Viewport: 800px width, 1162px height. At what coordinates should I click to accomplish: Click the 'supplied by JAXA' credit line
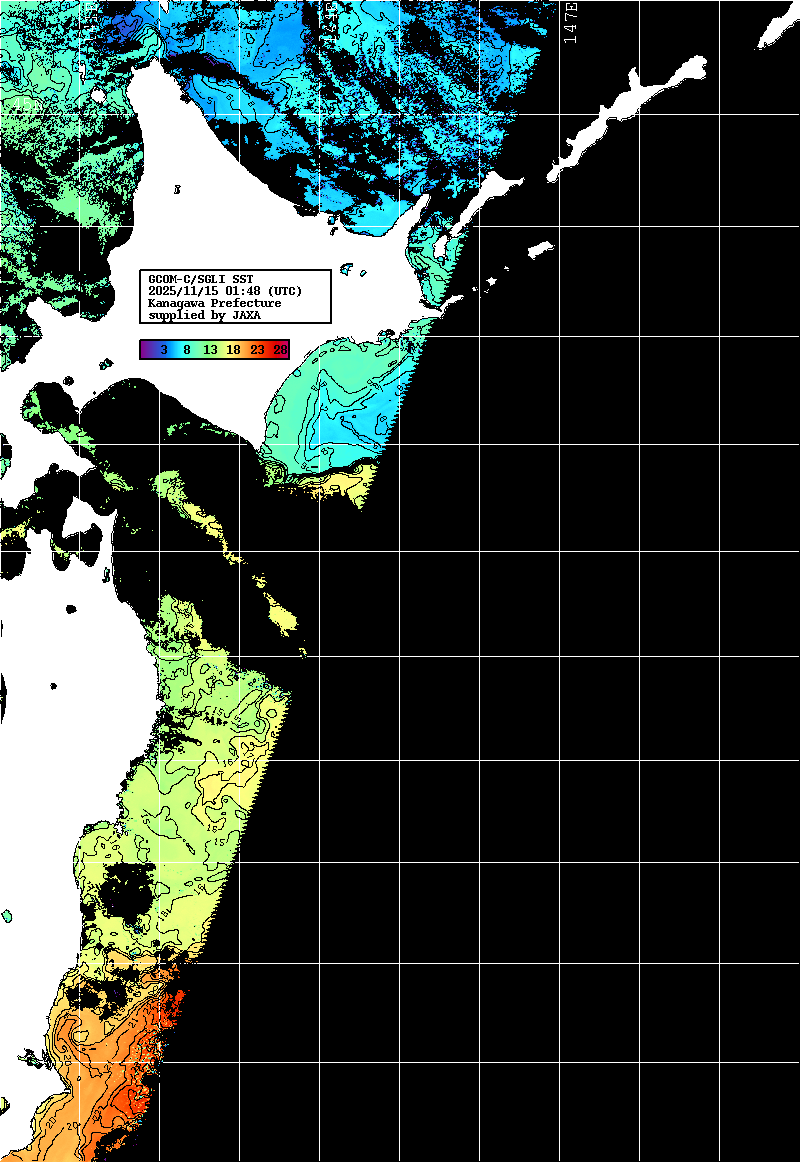tap(204, 315)
